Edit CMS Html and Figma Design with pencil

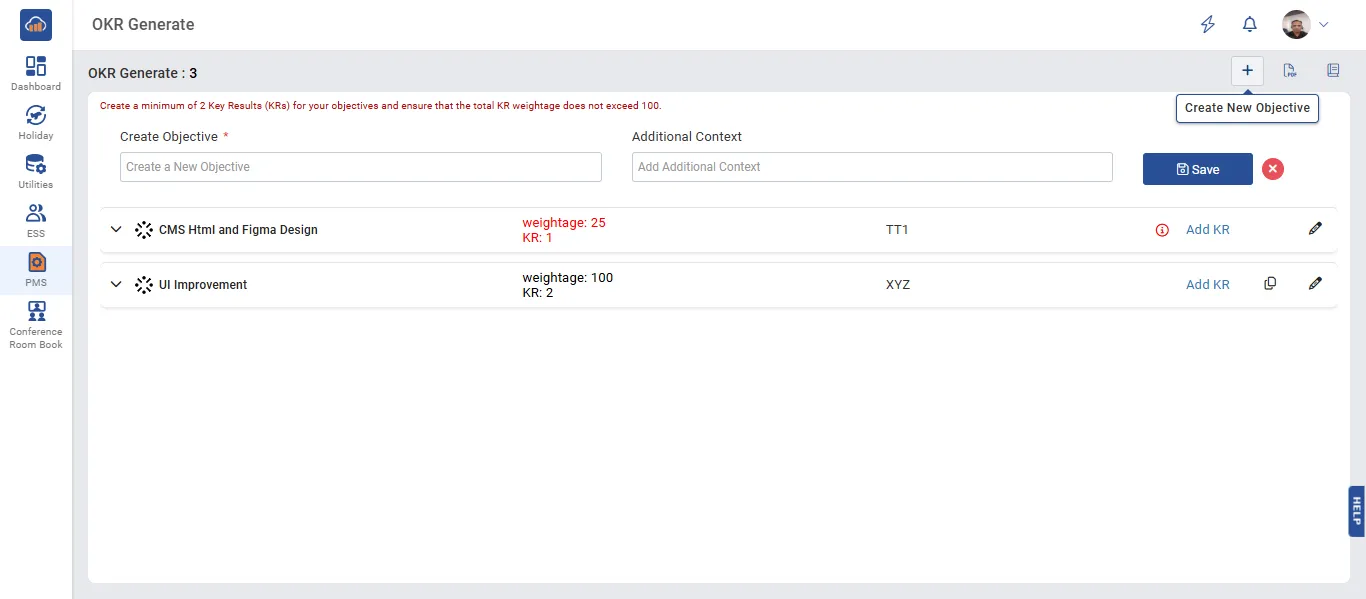pos(1315,229)
